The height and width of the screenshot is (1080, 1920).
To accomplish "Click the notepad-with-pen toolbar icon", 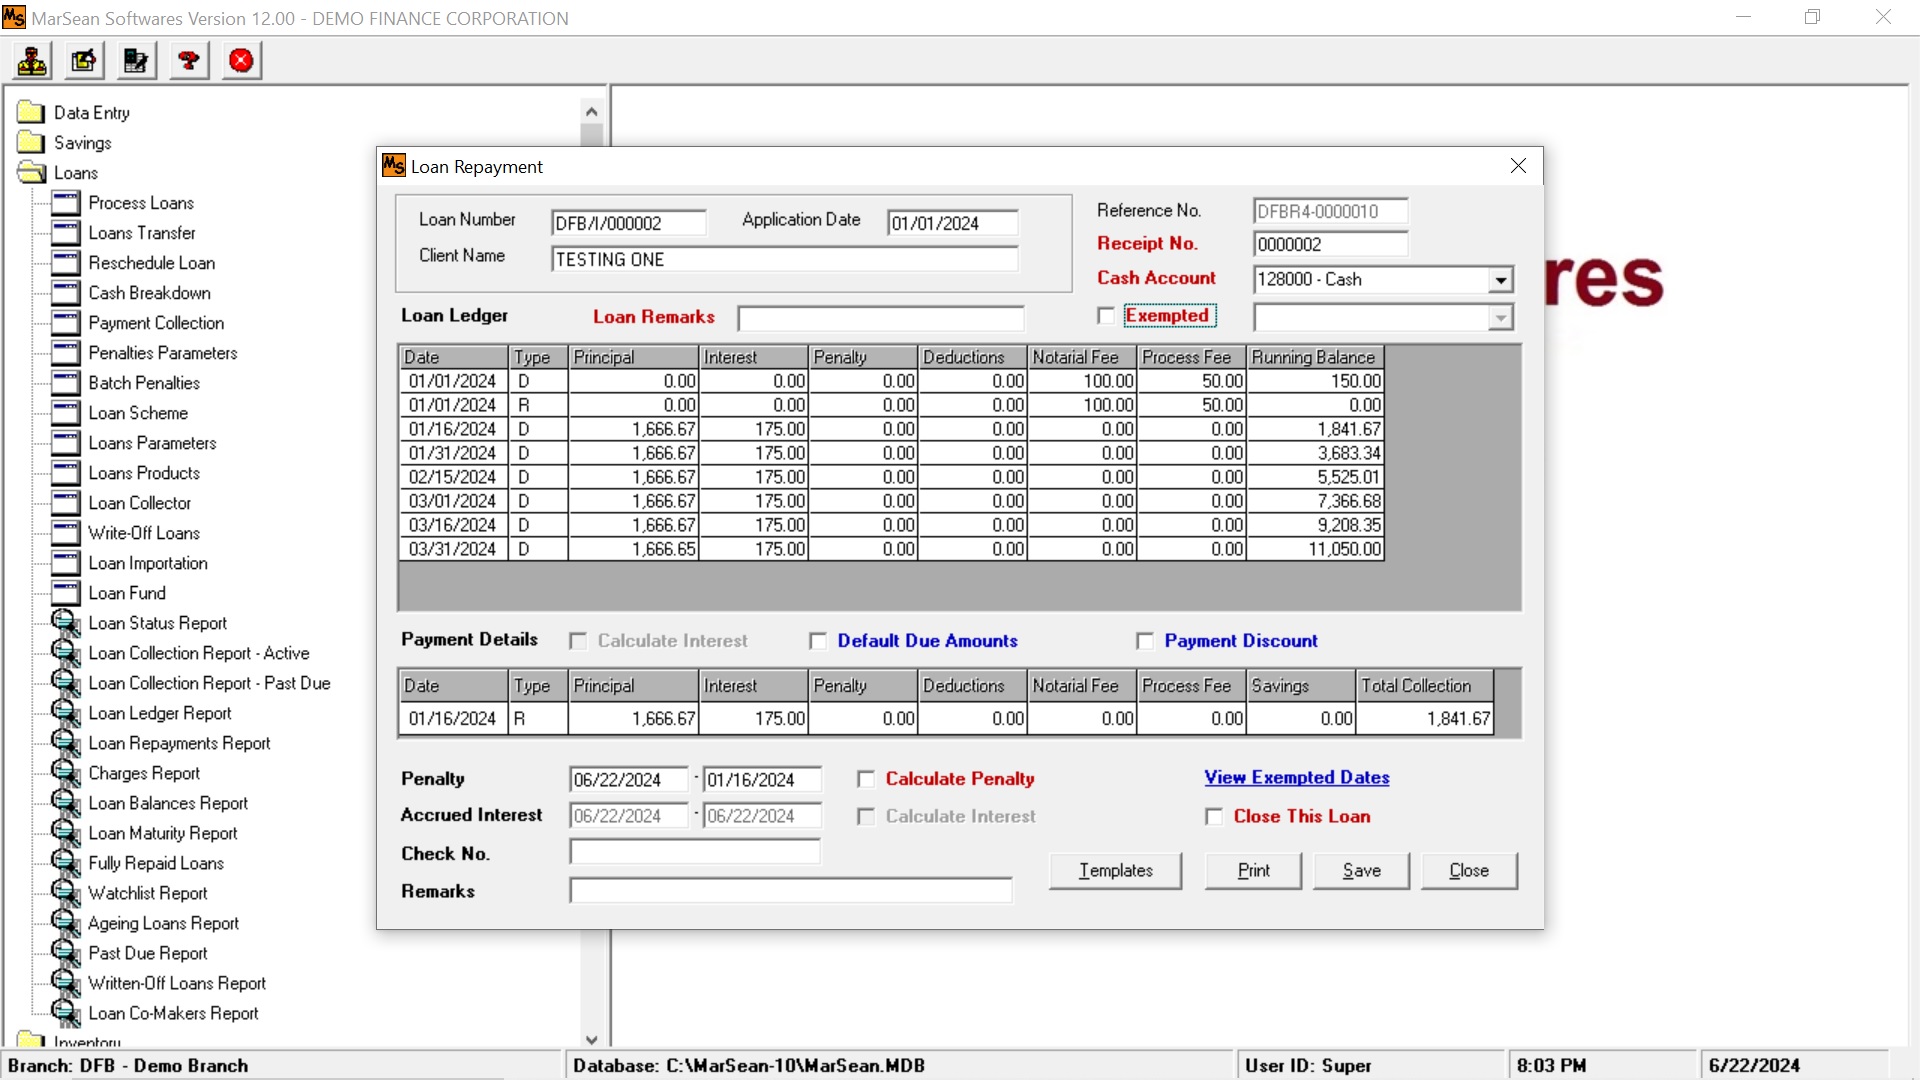I will click(x=84, y=61).
